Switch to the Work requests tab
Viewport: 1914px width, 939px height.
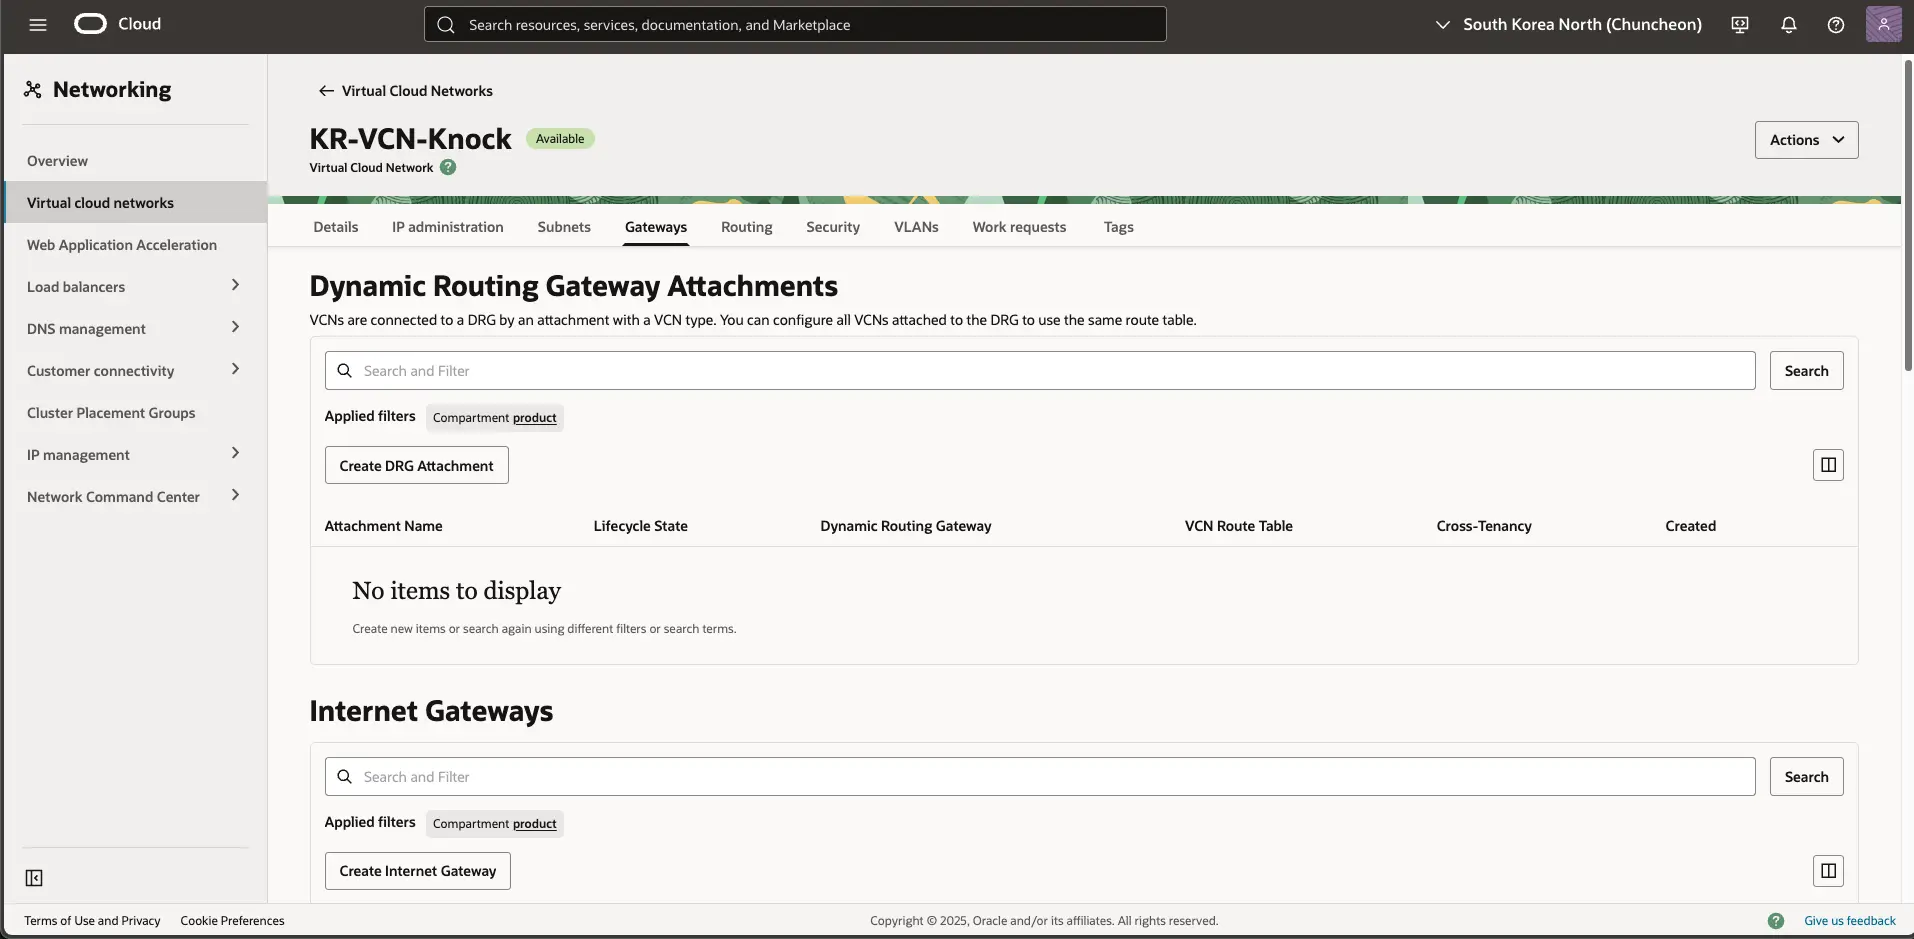1019,227
